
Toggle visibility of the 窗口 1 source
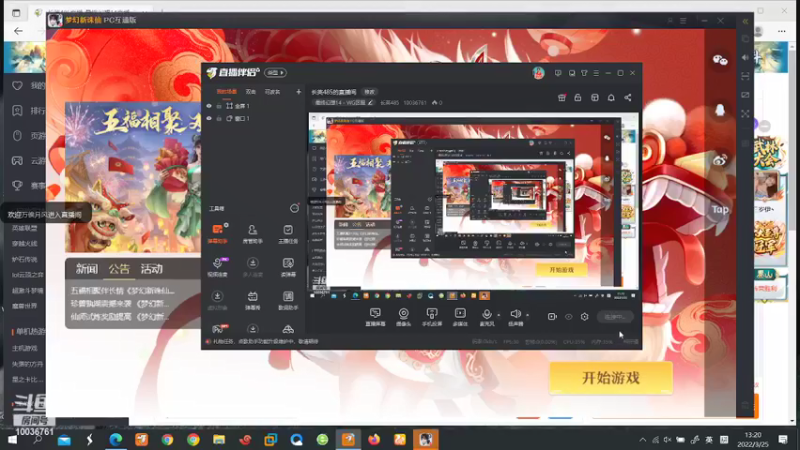[209, 118]
